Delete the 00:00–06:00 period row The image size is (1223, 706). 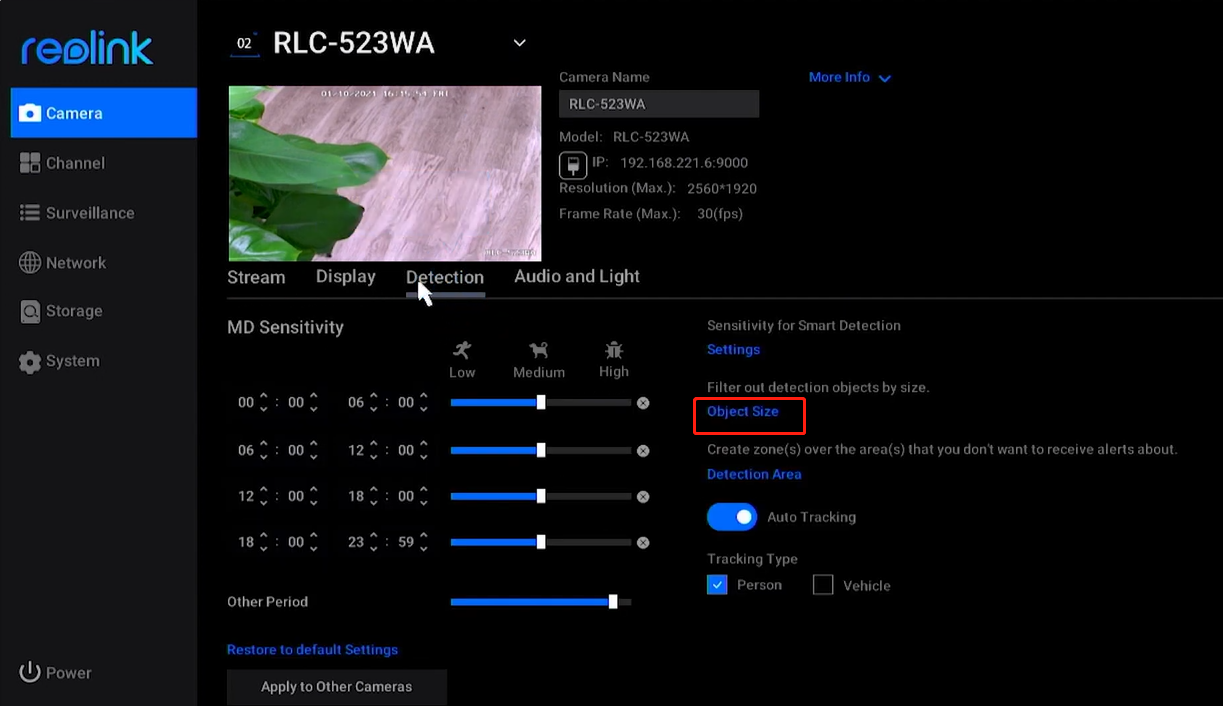click(643, 403)
